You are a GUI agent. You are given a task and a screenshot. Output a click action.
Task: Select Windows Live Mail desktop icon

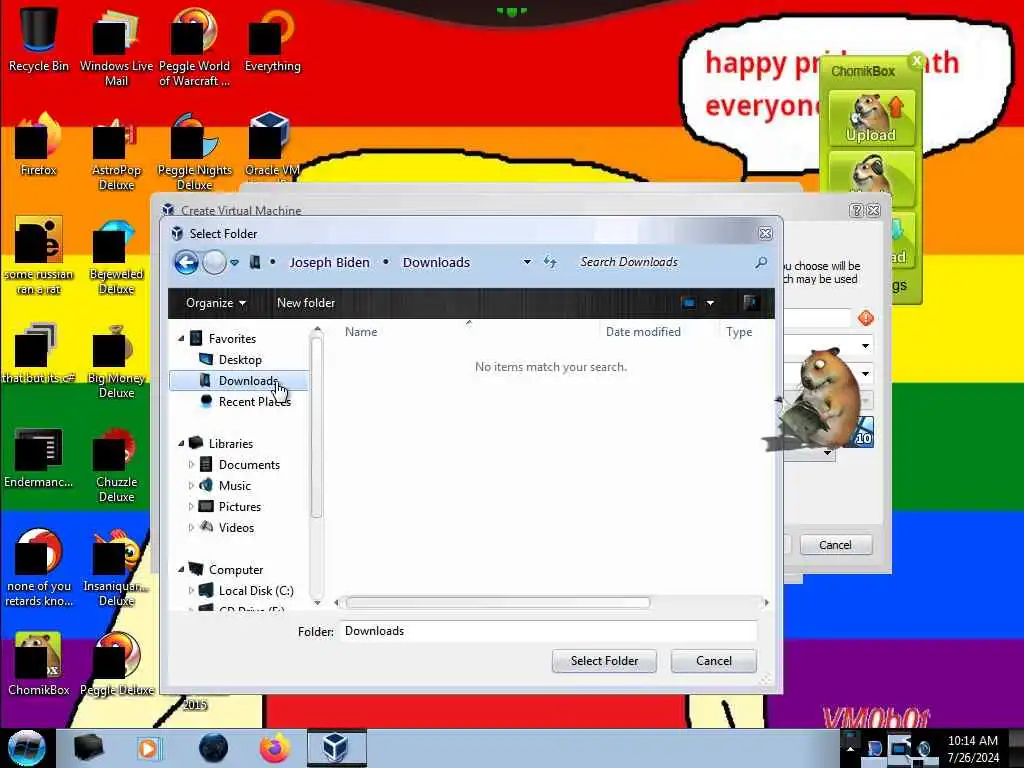(x=116, y=47)
